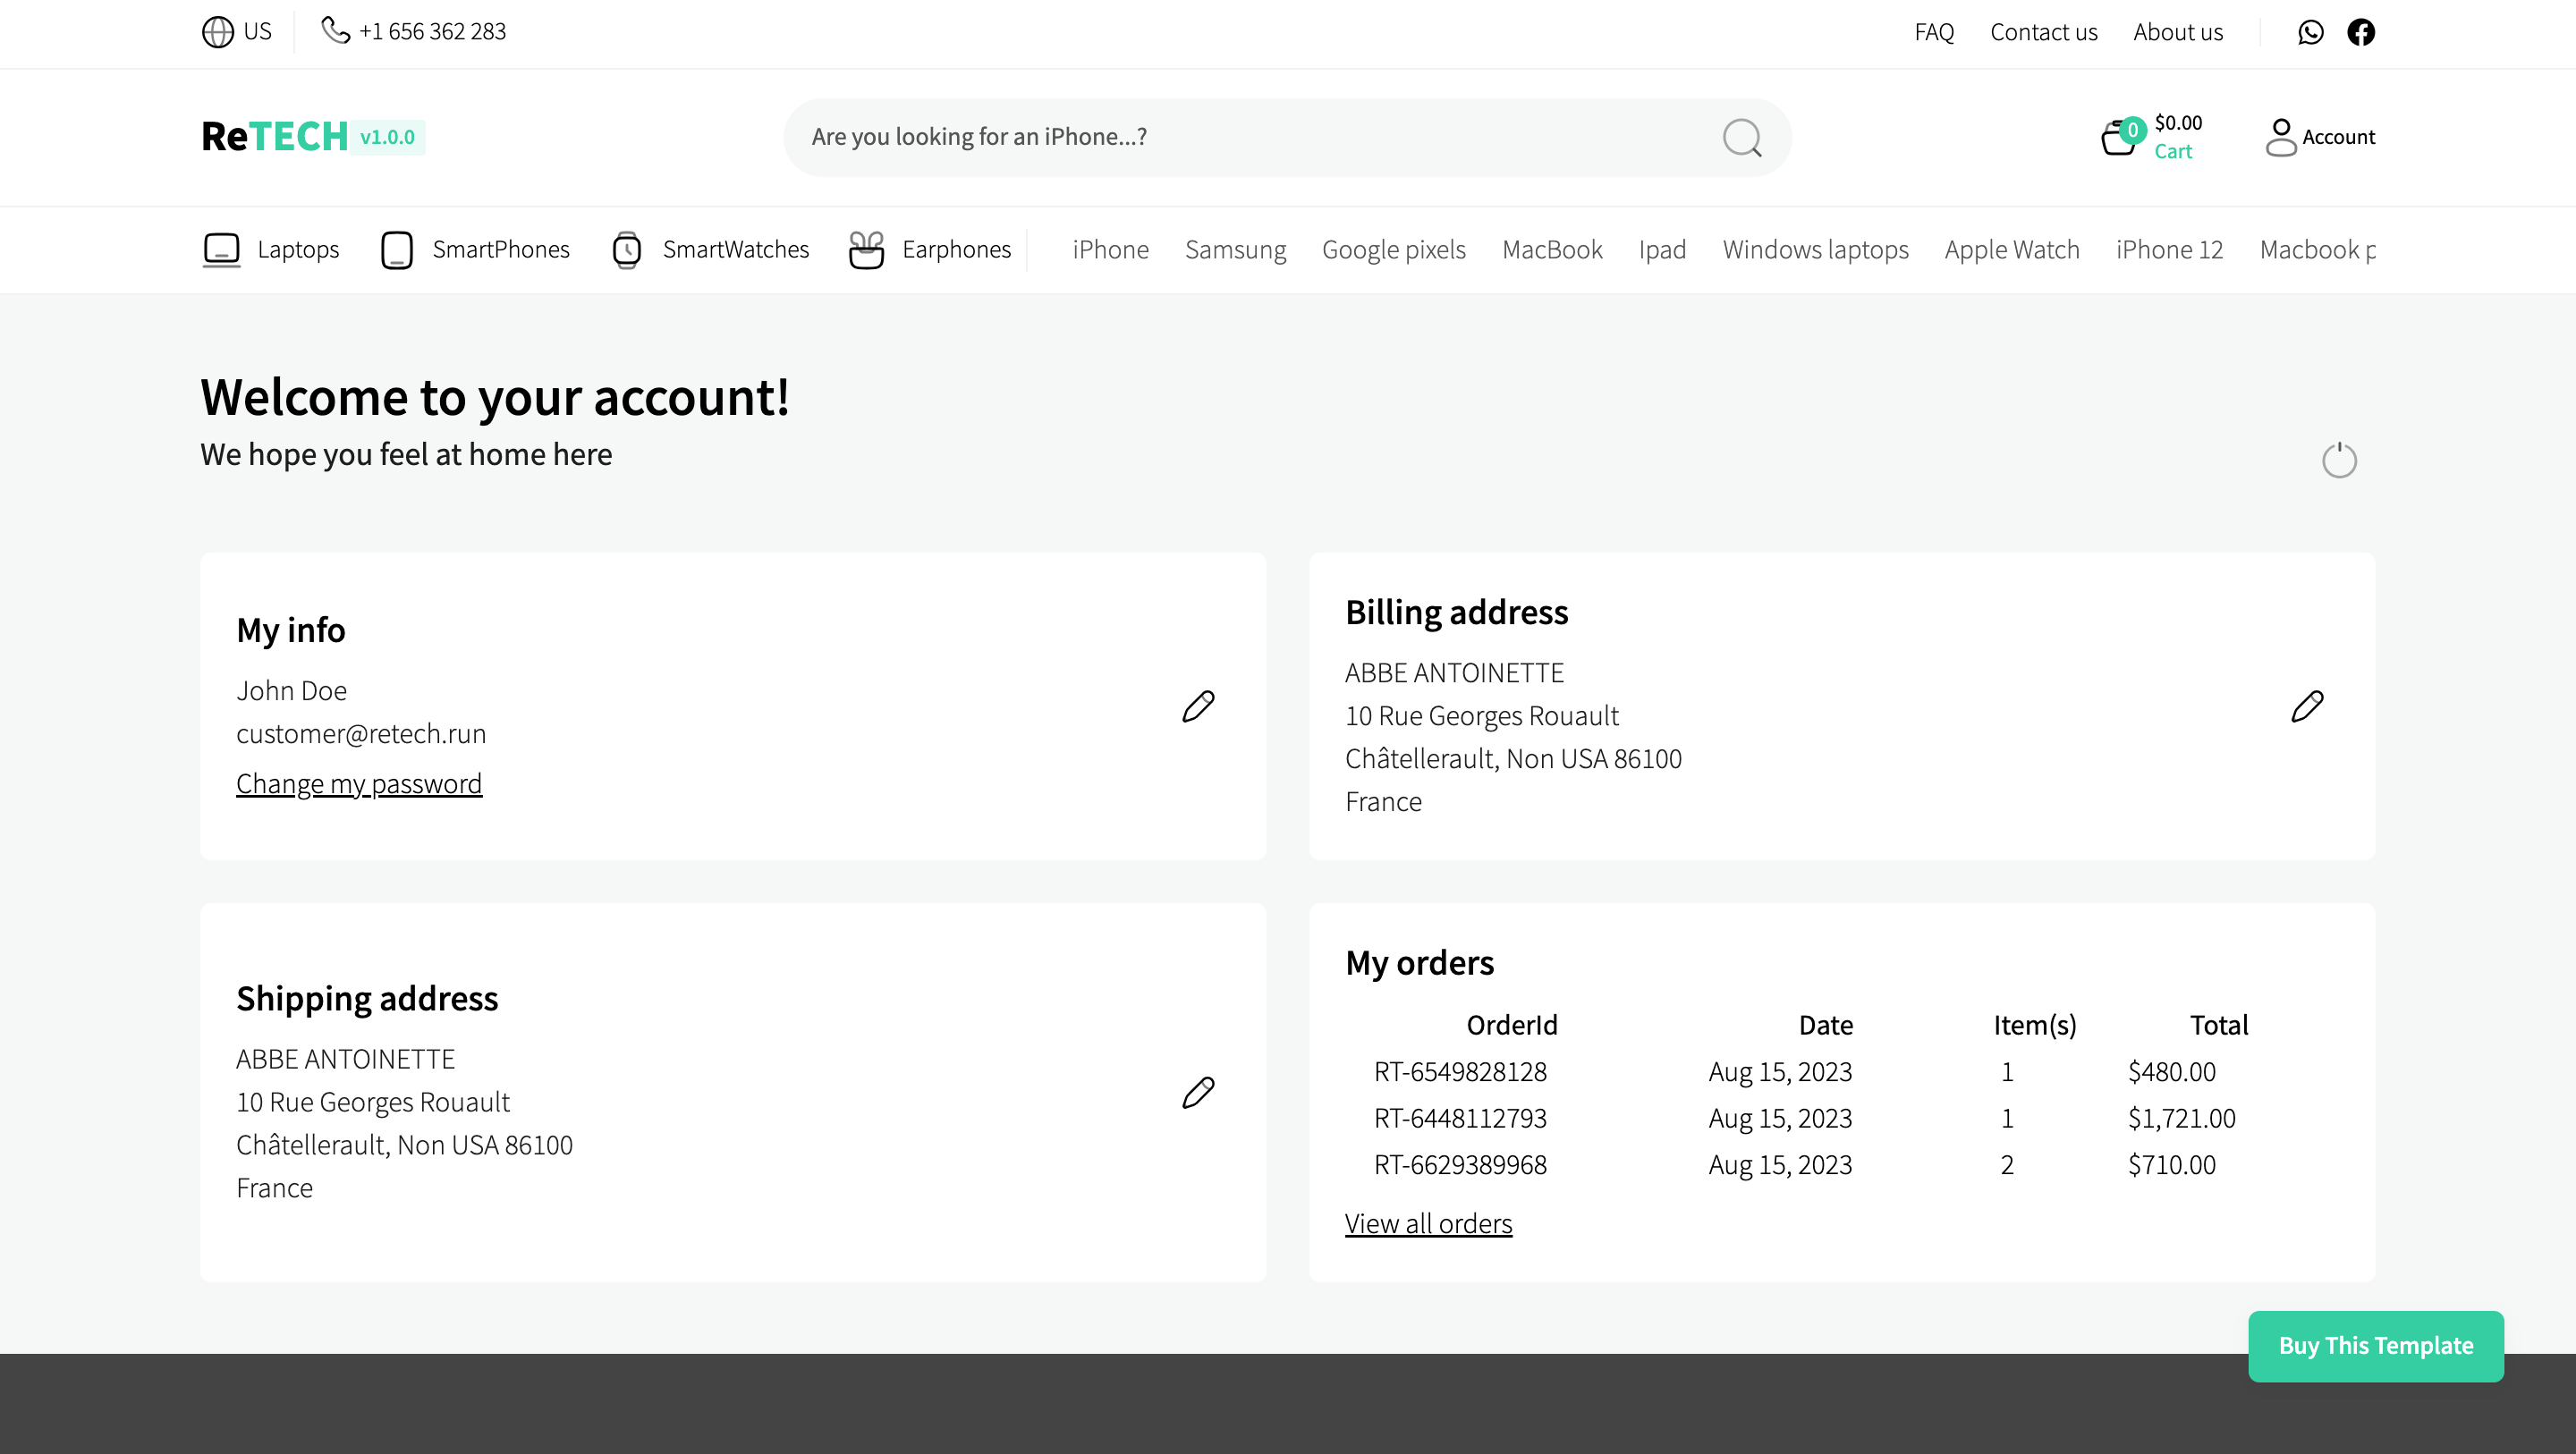2576x1454 pixels.
Task: Click the SmartWatches category icon
Action: 627,250
